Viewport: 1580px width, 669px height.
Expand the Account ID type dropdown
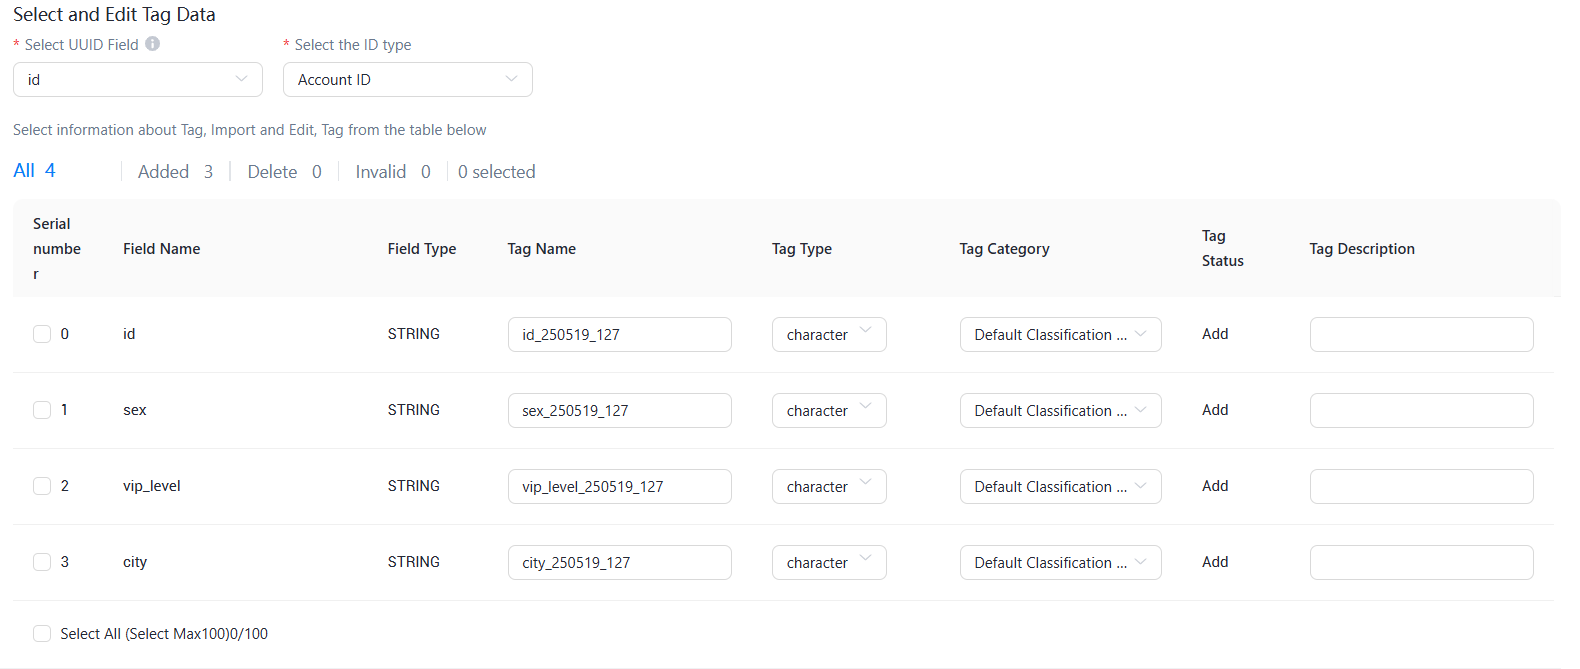(408, 80)
